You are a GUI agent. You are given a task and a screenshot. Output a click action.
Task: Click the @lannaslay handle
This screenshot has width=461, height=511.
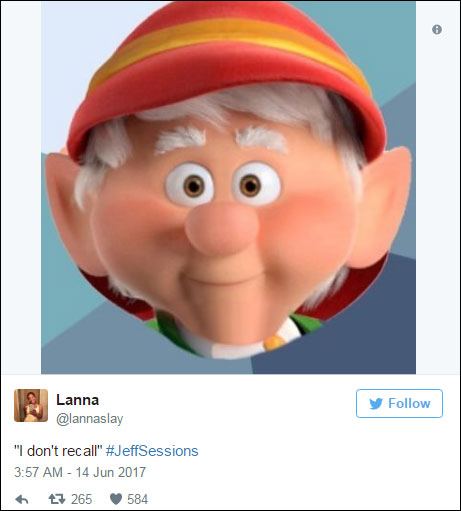click(90, 419)
